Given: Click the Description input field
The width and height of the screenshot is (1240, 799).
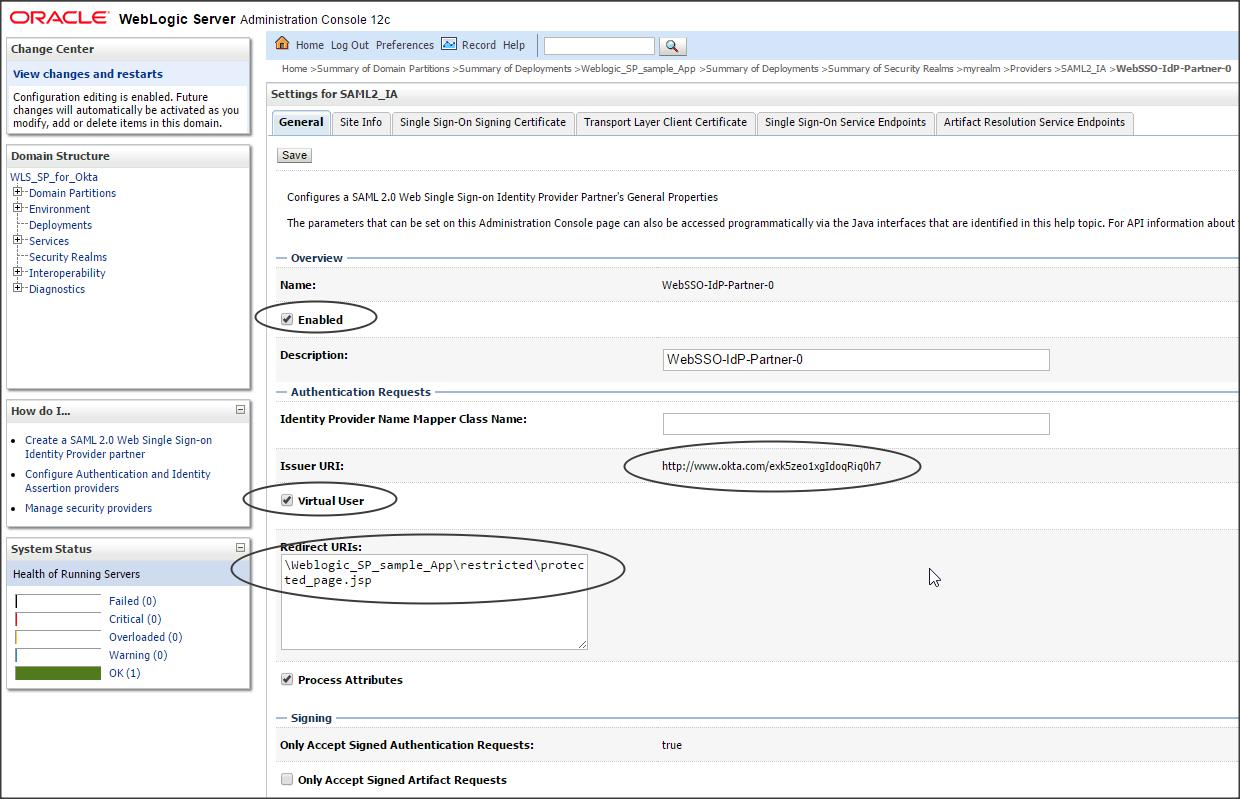Looking at the screenshot, I should [856, 359].
